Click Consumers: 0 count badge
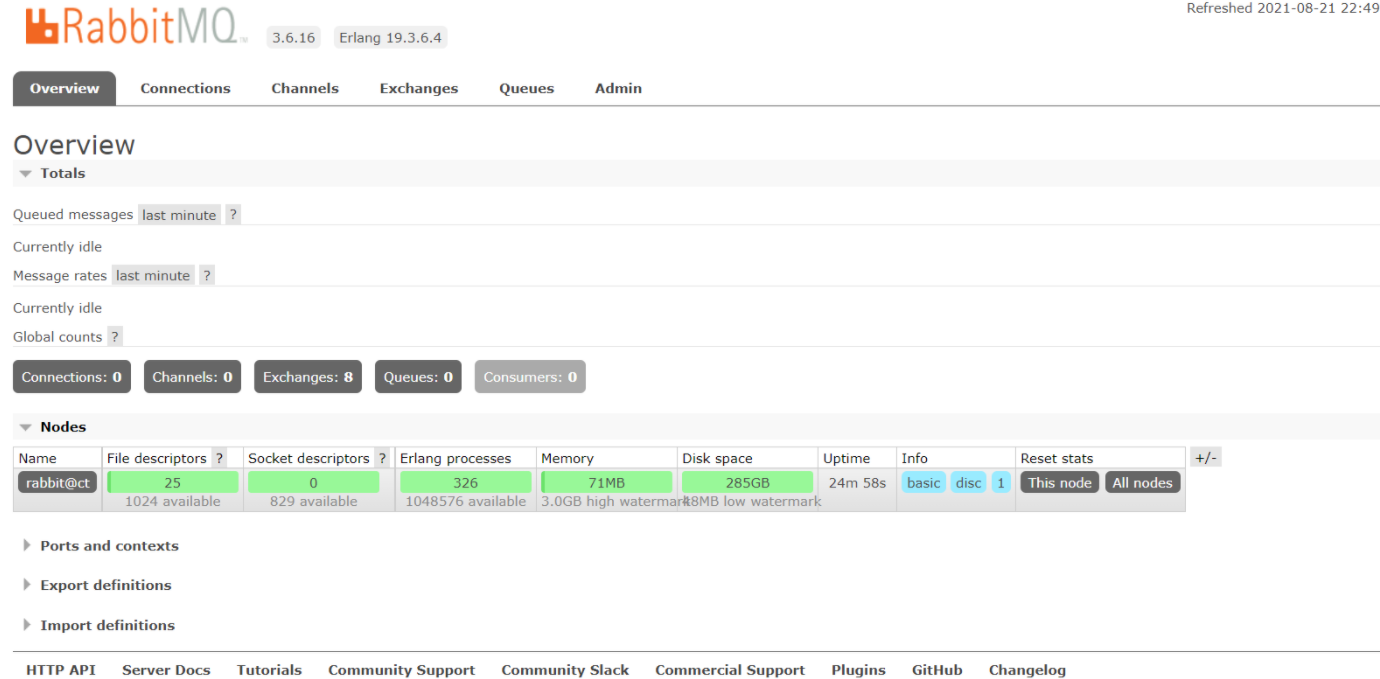The height and width of the screenshot is (679, 1380). coord(530,377)
